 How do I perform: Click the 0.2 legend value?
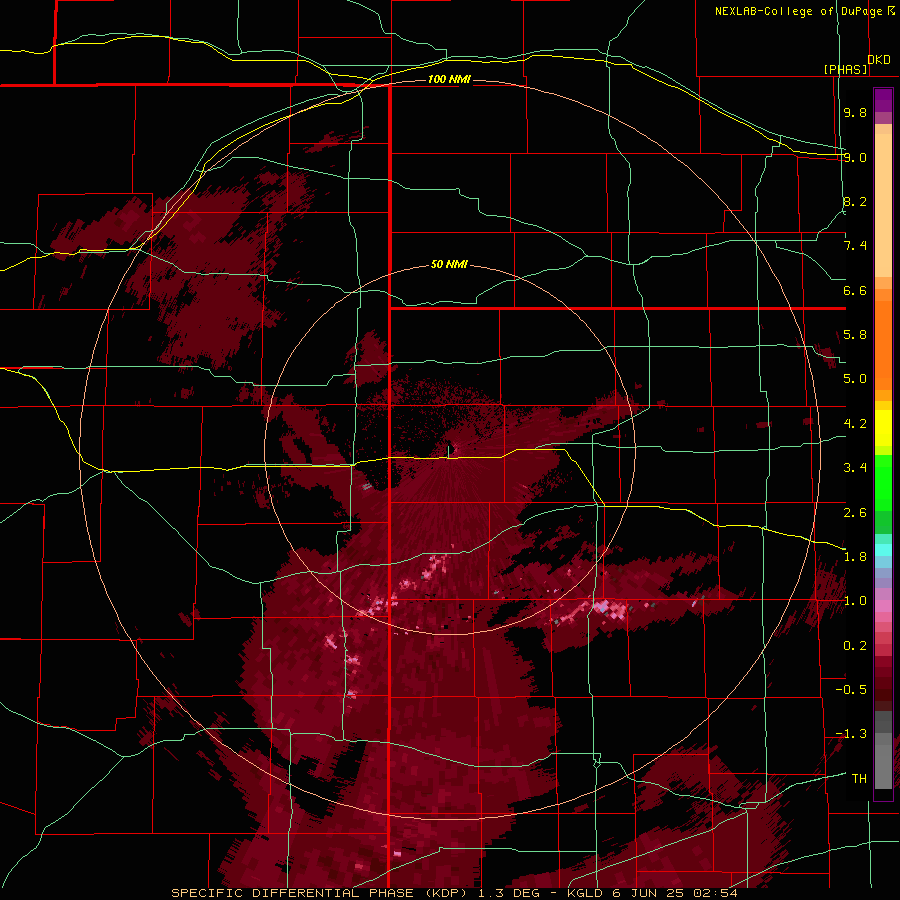pos(855,646)
